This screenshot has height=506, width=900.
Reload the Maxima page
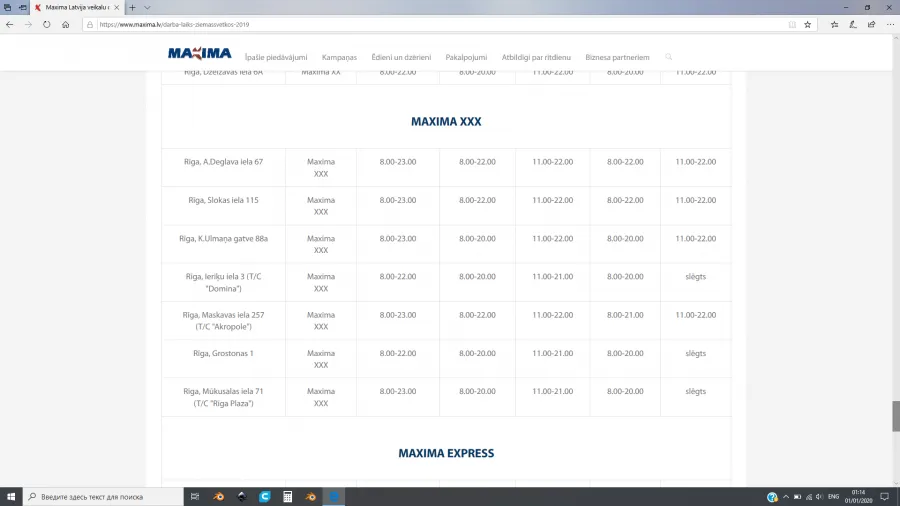46,25
